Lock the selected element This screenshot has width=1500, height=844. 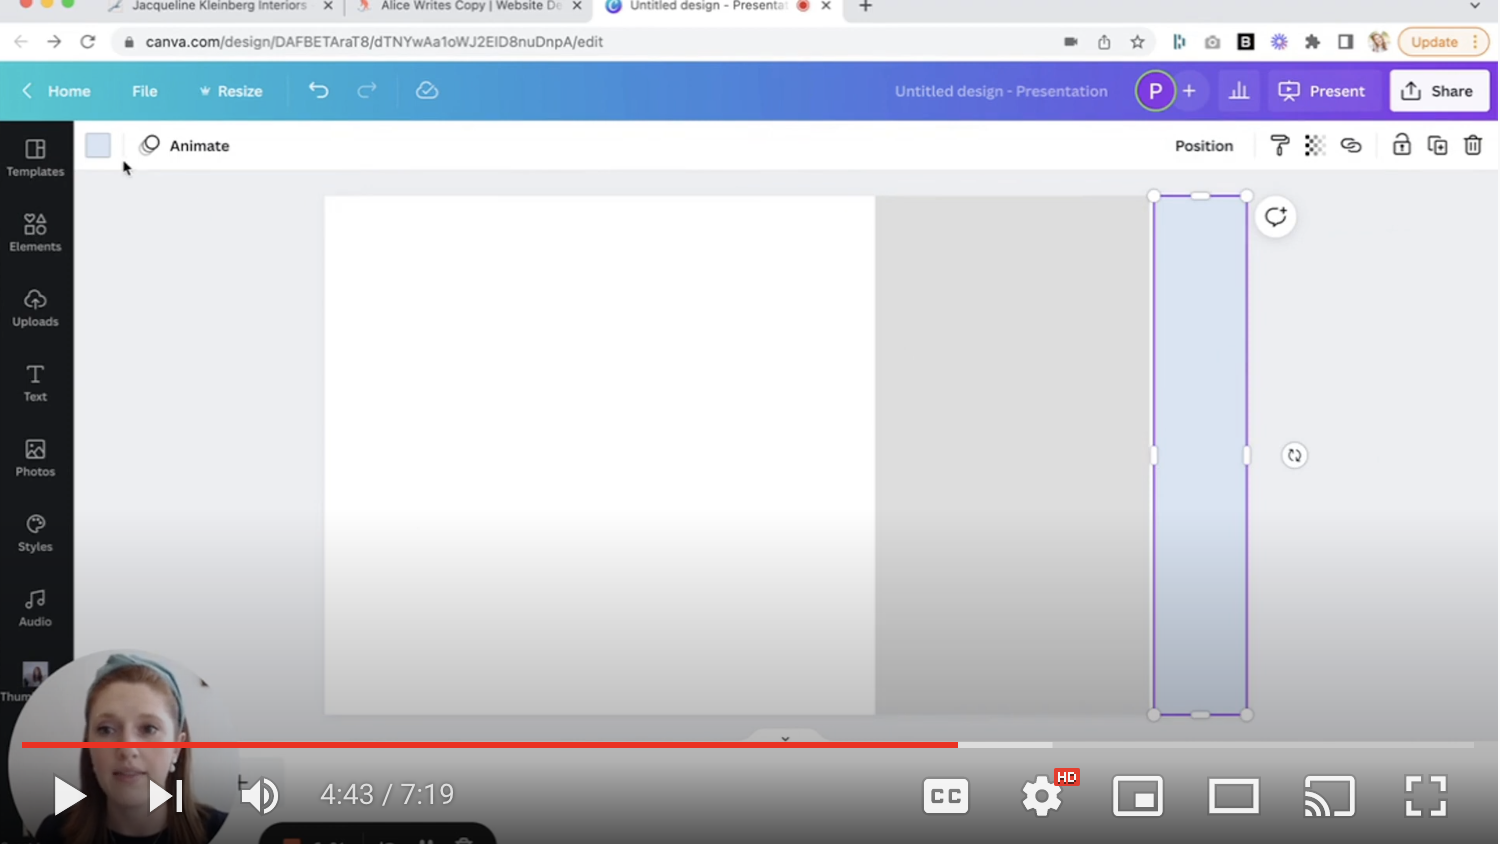pyautogui.click(x=1402, y=146)
